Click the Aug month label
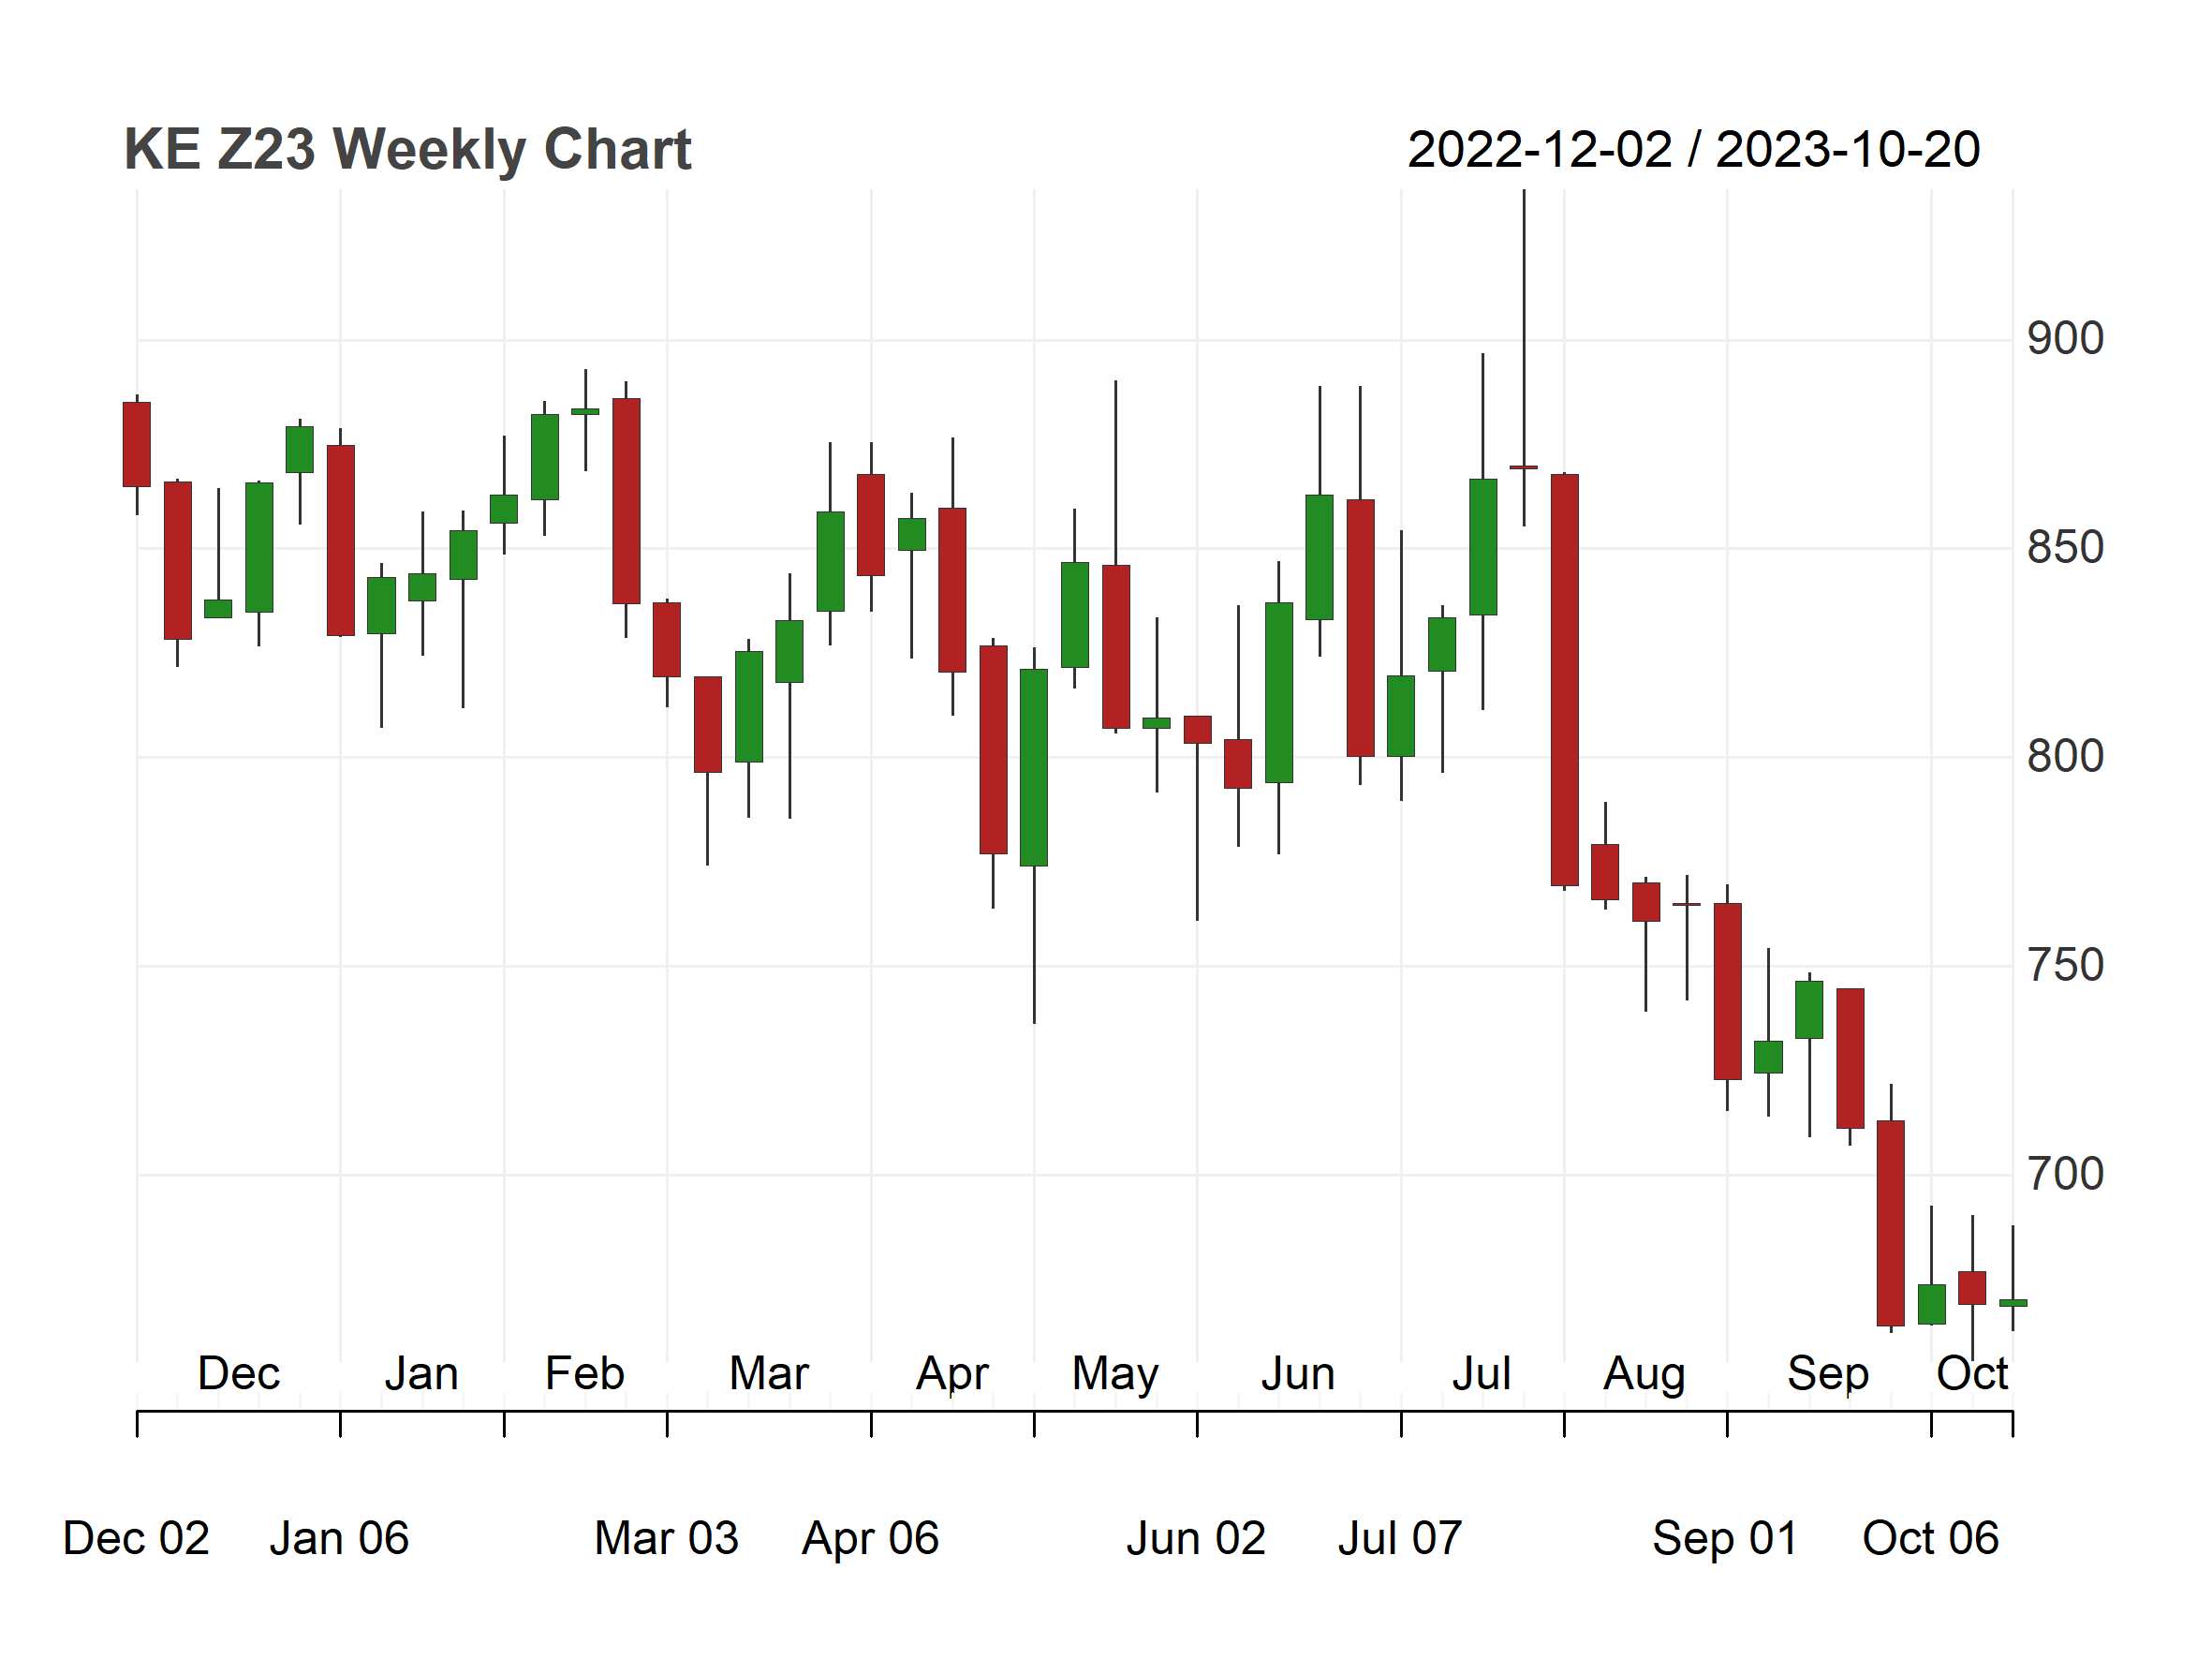2212x1659 pixels. tap(1645, 1375)
